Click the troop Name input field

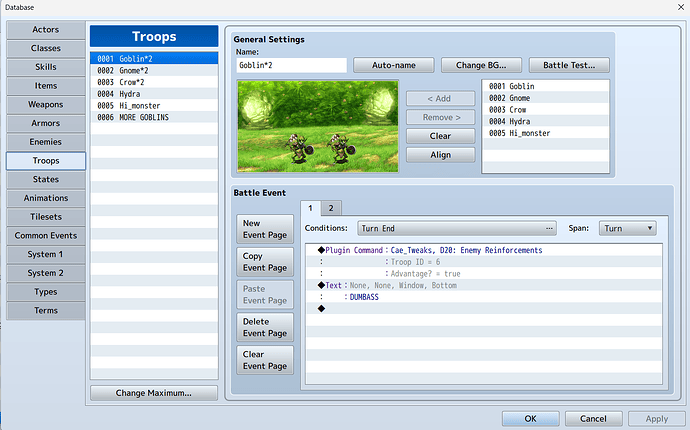[x=291, y=65]
